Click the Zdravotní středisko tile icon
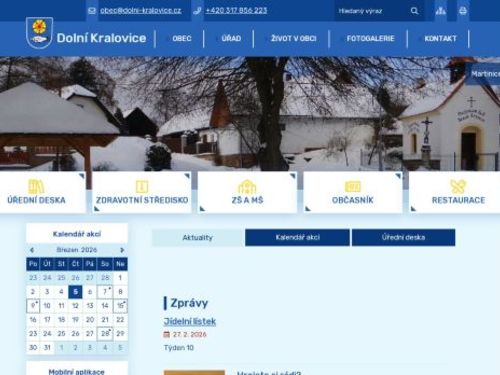Screen dimensions: 500x375 142,187
